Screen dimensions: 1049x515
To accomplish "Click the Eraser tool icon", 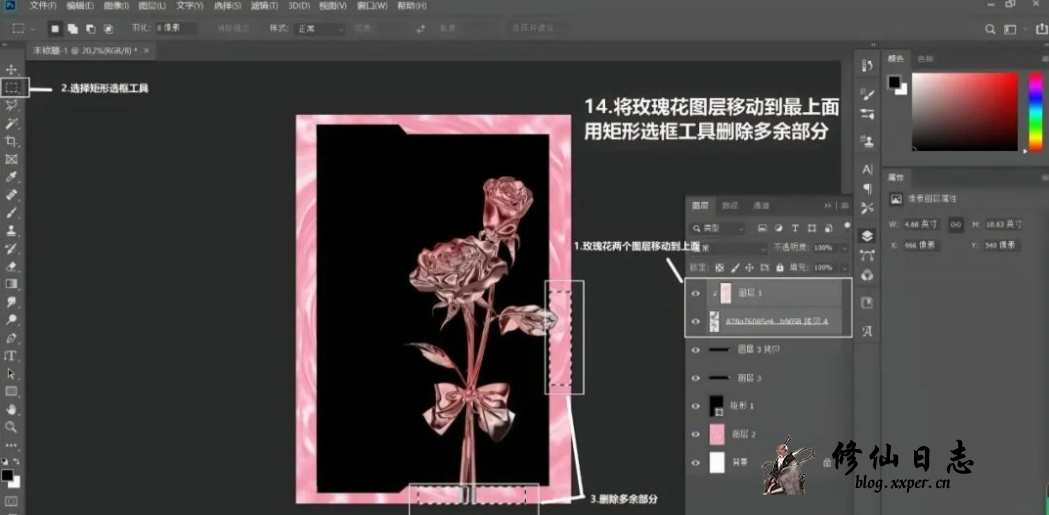I will tap(12, 266).
